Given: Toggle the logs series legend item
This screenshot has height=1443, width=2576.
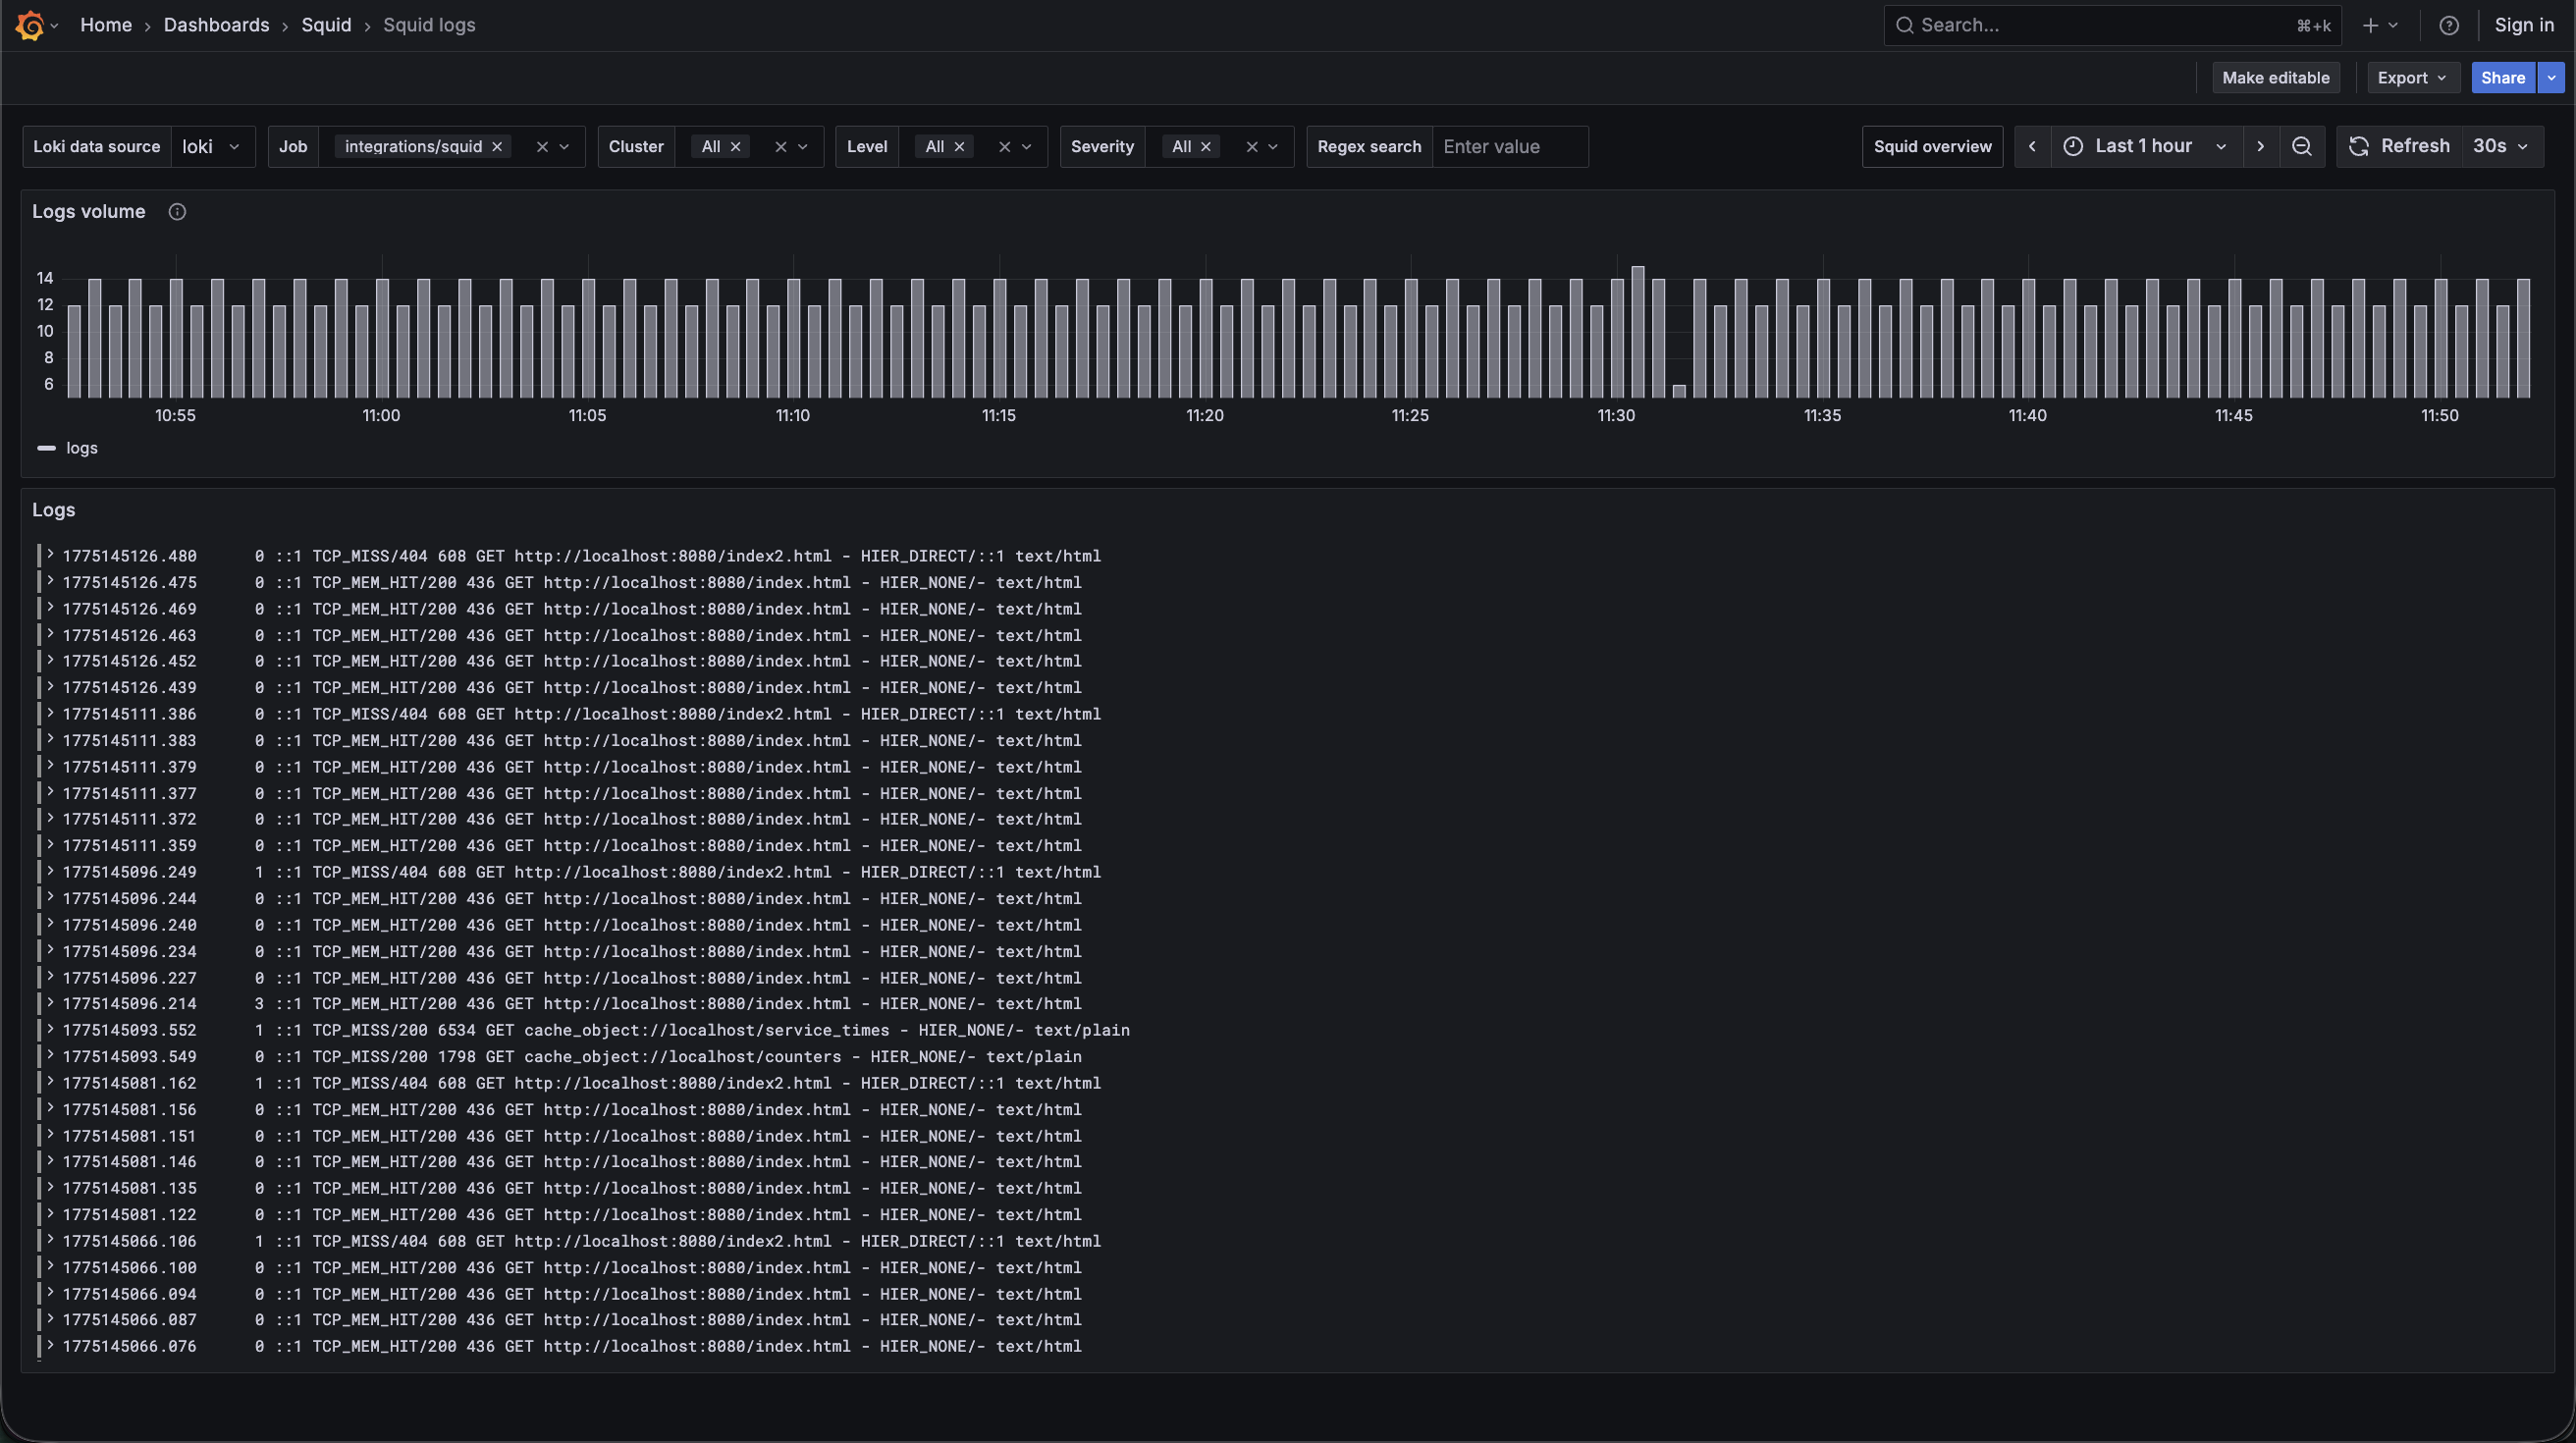Looking at the screenshot, I should point(81,448).
